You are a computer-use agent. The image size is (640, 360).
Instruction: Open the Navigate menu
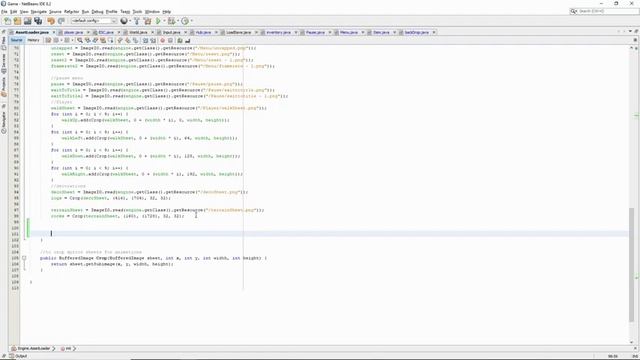click(39, 12)
